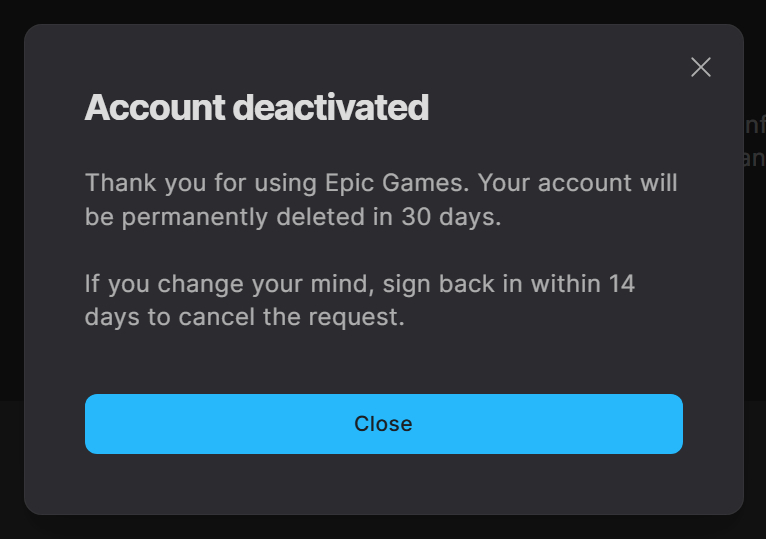The image size is (766, 539).
Task: Click the word "deactivated" in the title
Action: [330, 107]
